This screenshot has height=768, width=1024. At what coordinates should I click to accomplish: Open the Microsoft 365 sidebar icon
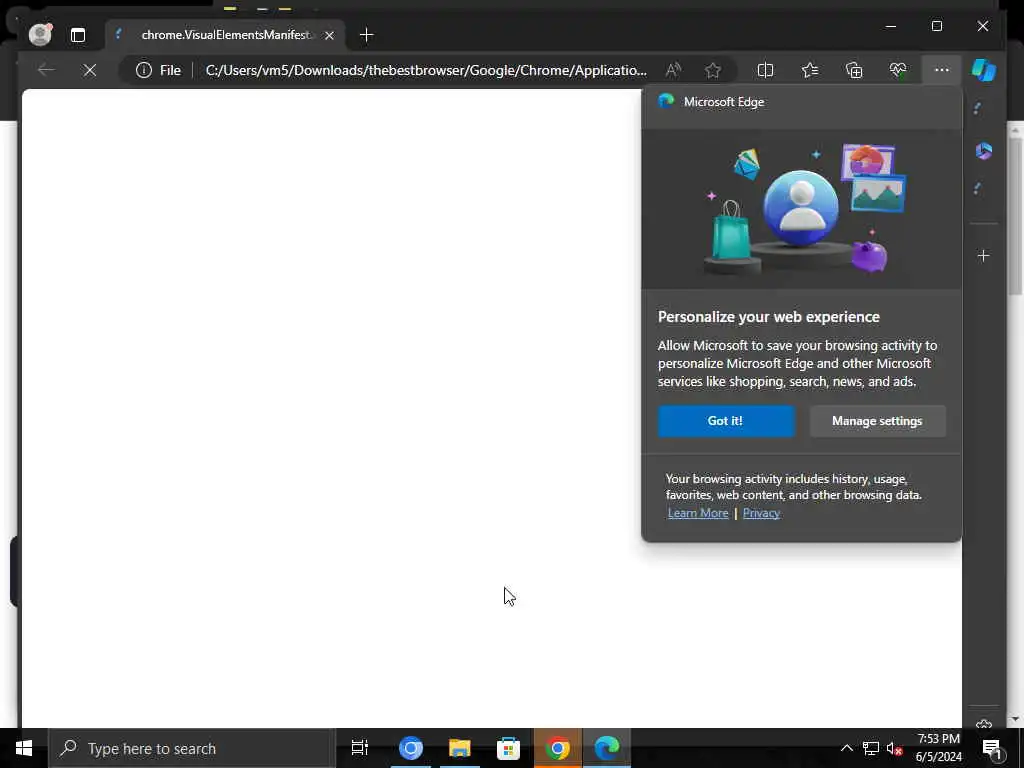(x=984, y=152)
